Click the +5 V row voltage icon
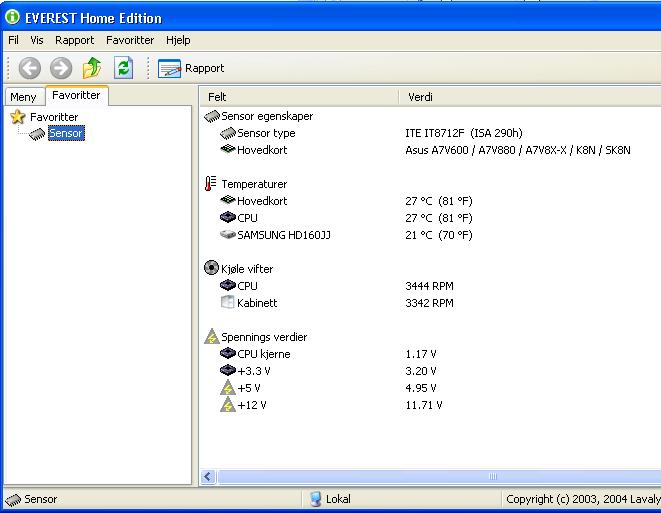Viewport: 661px width, 513px height. pos(228,387)
